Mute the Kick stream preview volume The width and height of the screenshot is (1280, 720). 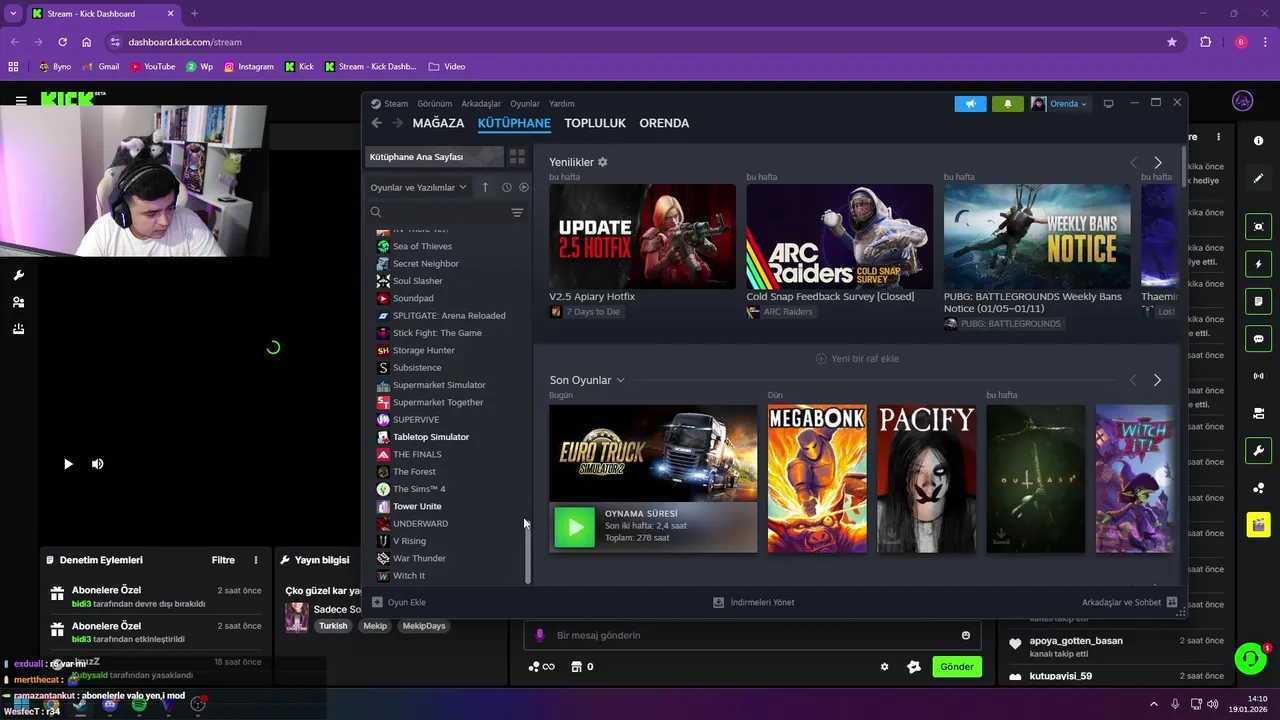(98, 464)
